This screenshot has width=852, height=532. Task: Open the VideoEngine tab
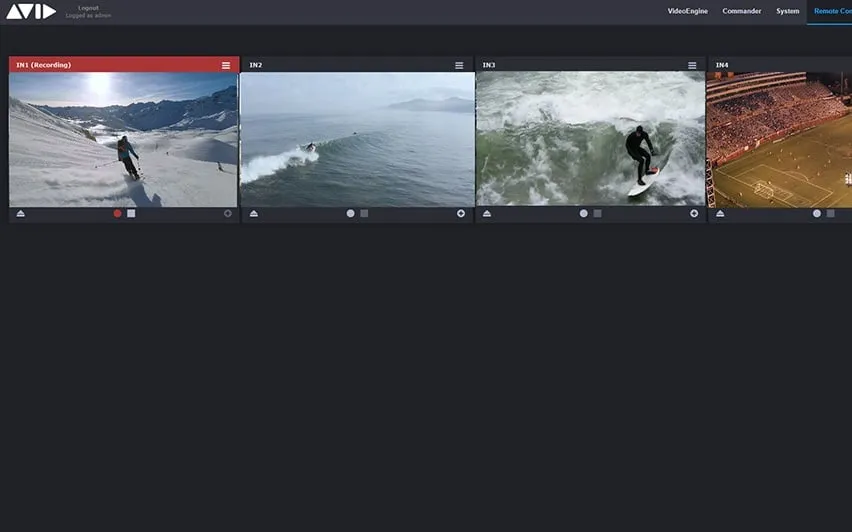click(x=687, y=11)
